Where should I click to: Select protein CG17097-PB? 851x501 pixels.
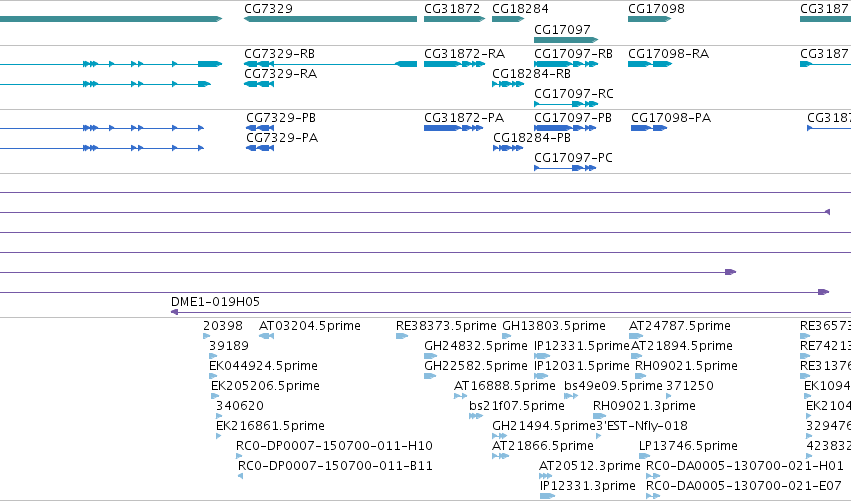(x=573, y=118)
